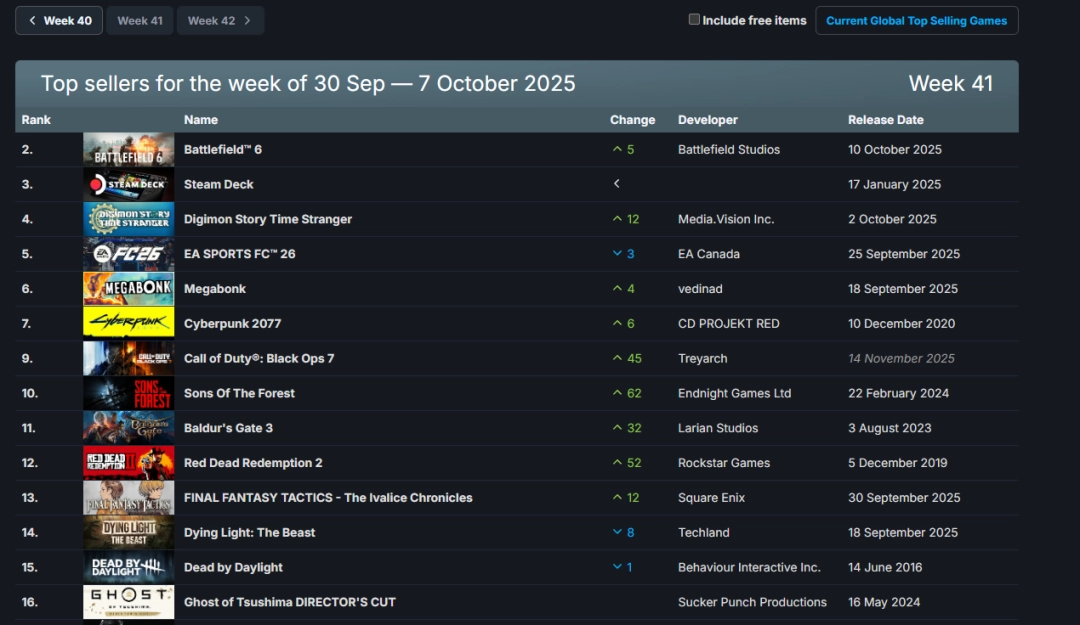Switch to the Week 41 tab
This screenshot has width=1080, height=625.
click(x=140, y=20)
